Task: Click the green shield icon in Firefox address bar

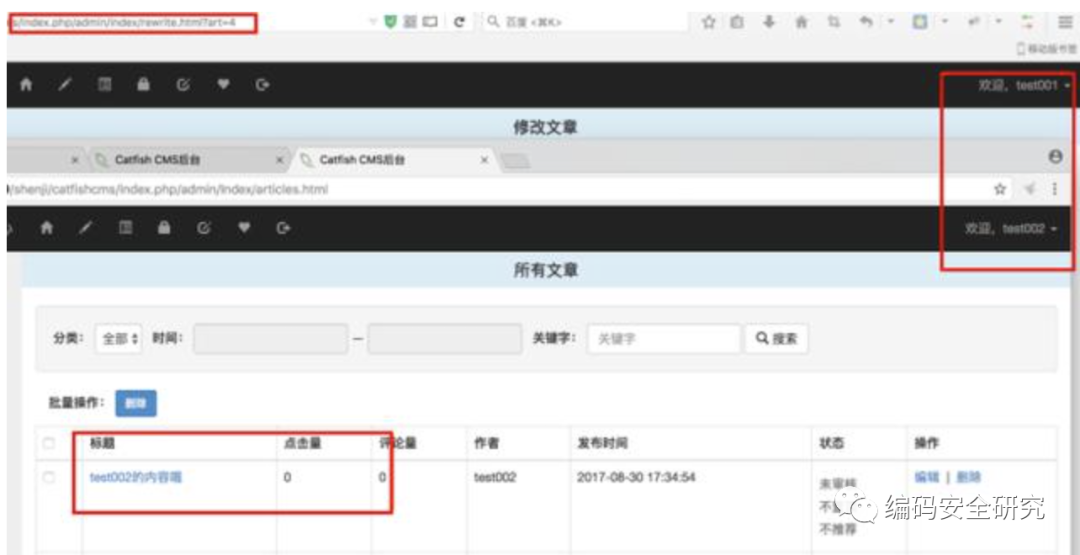Action: pyautogui.click(x=391, y=22)
